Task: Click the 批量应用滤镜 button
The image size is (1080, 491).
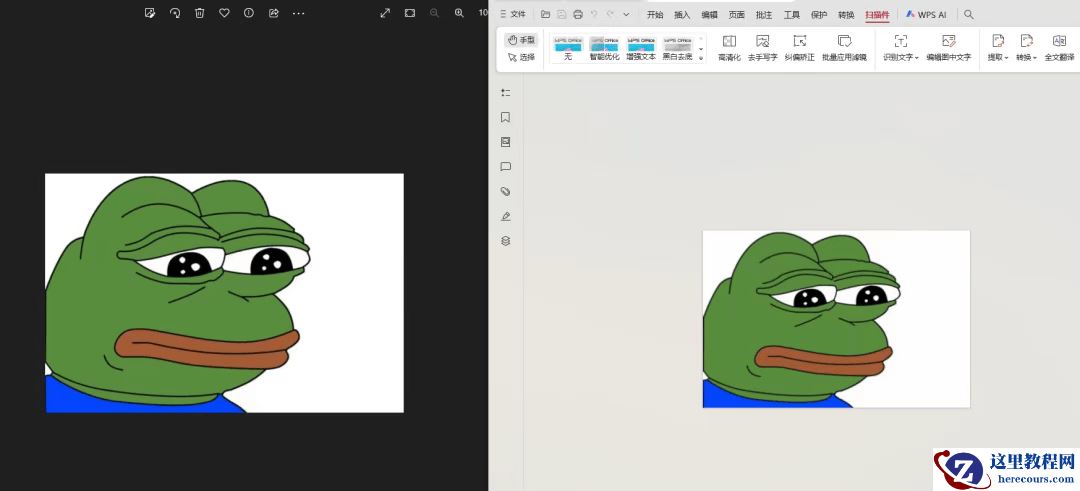Action: (x=844, y=47)
